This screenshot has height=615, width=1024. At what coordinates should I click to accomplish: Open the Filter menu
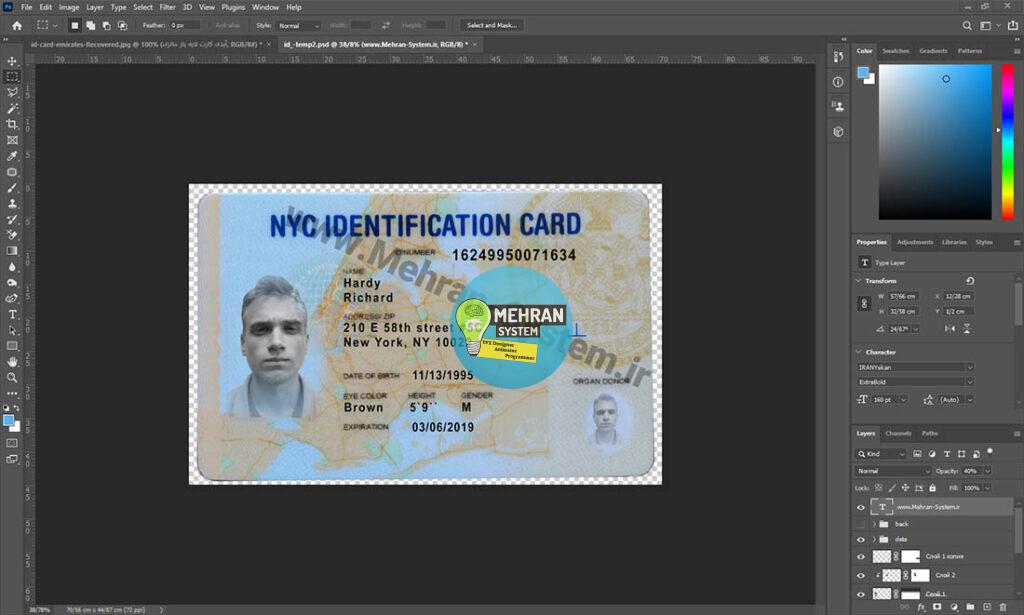(167, 6)
